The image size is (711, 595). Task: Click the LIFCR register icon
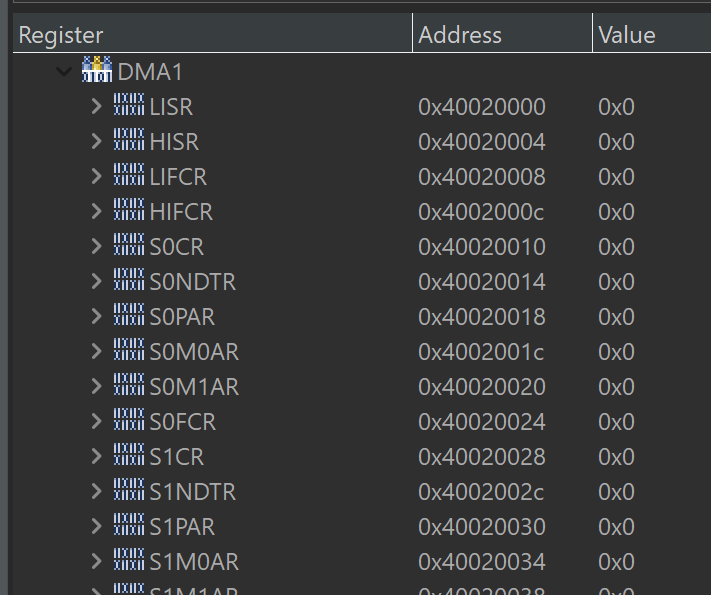(129, 174)
